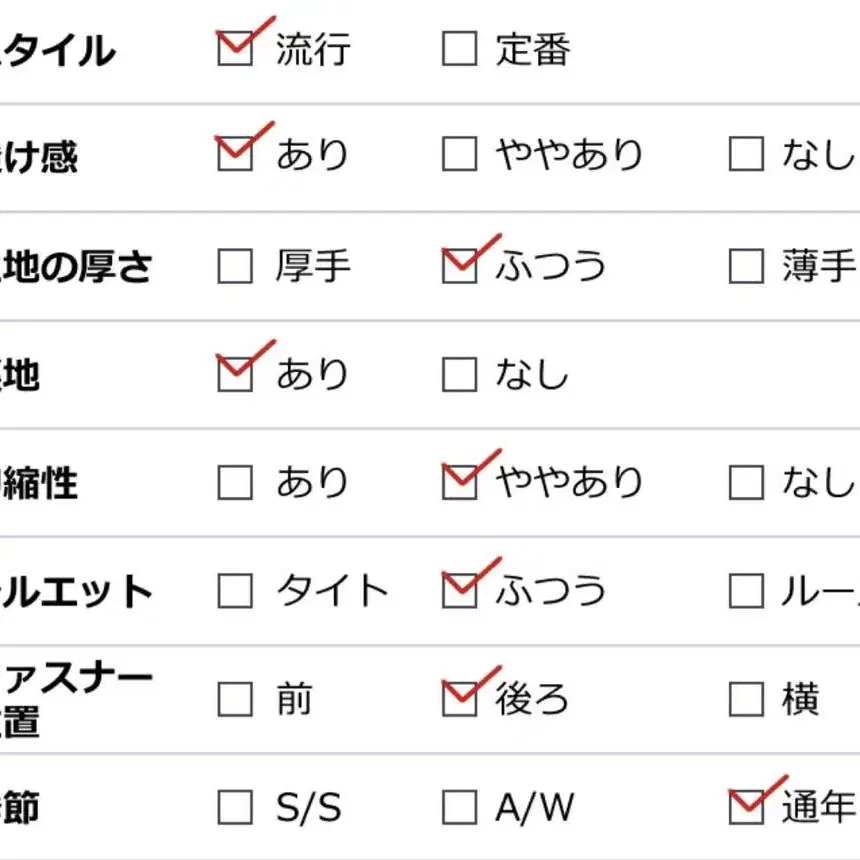Uncheck the 通年 season checkbox
Viewport: 860px width, 860px height.
pos(746,807)
